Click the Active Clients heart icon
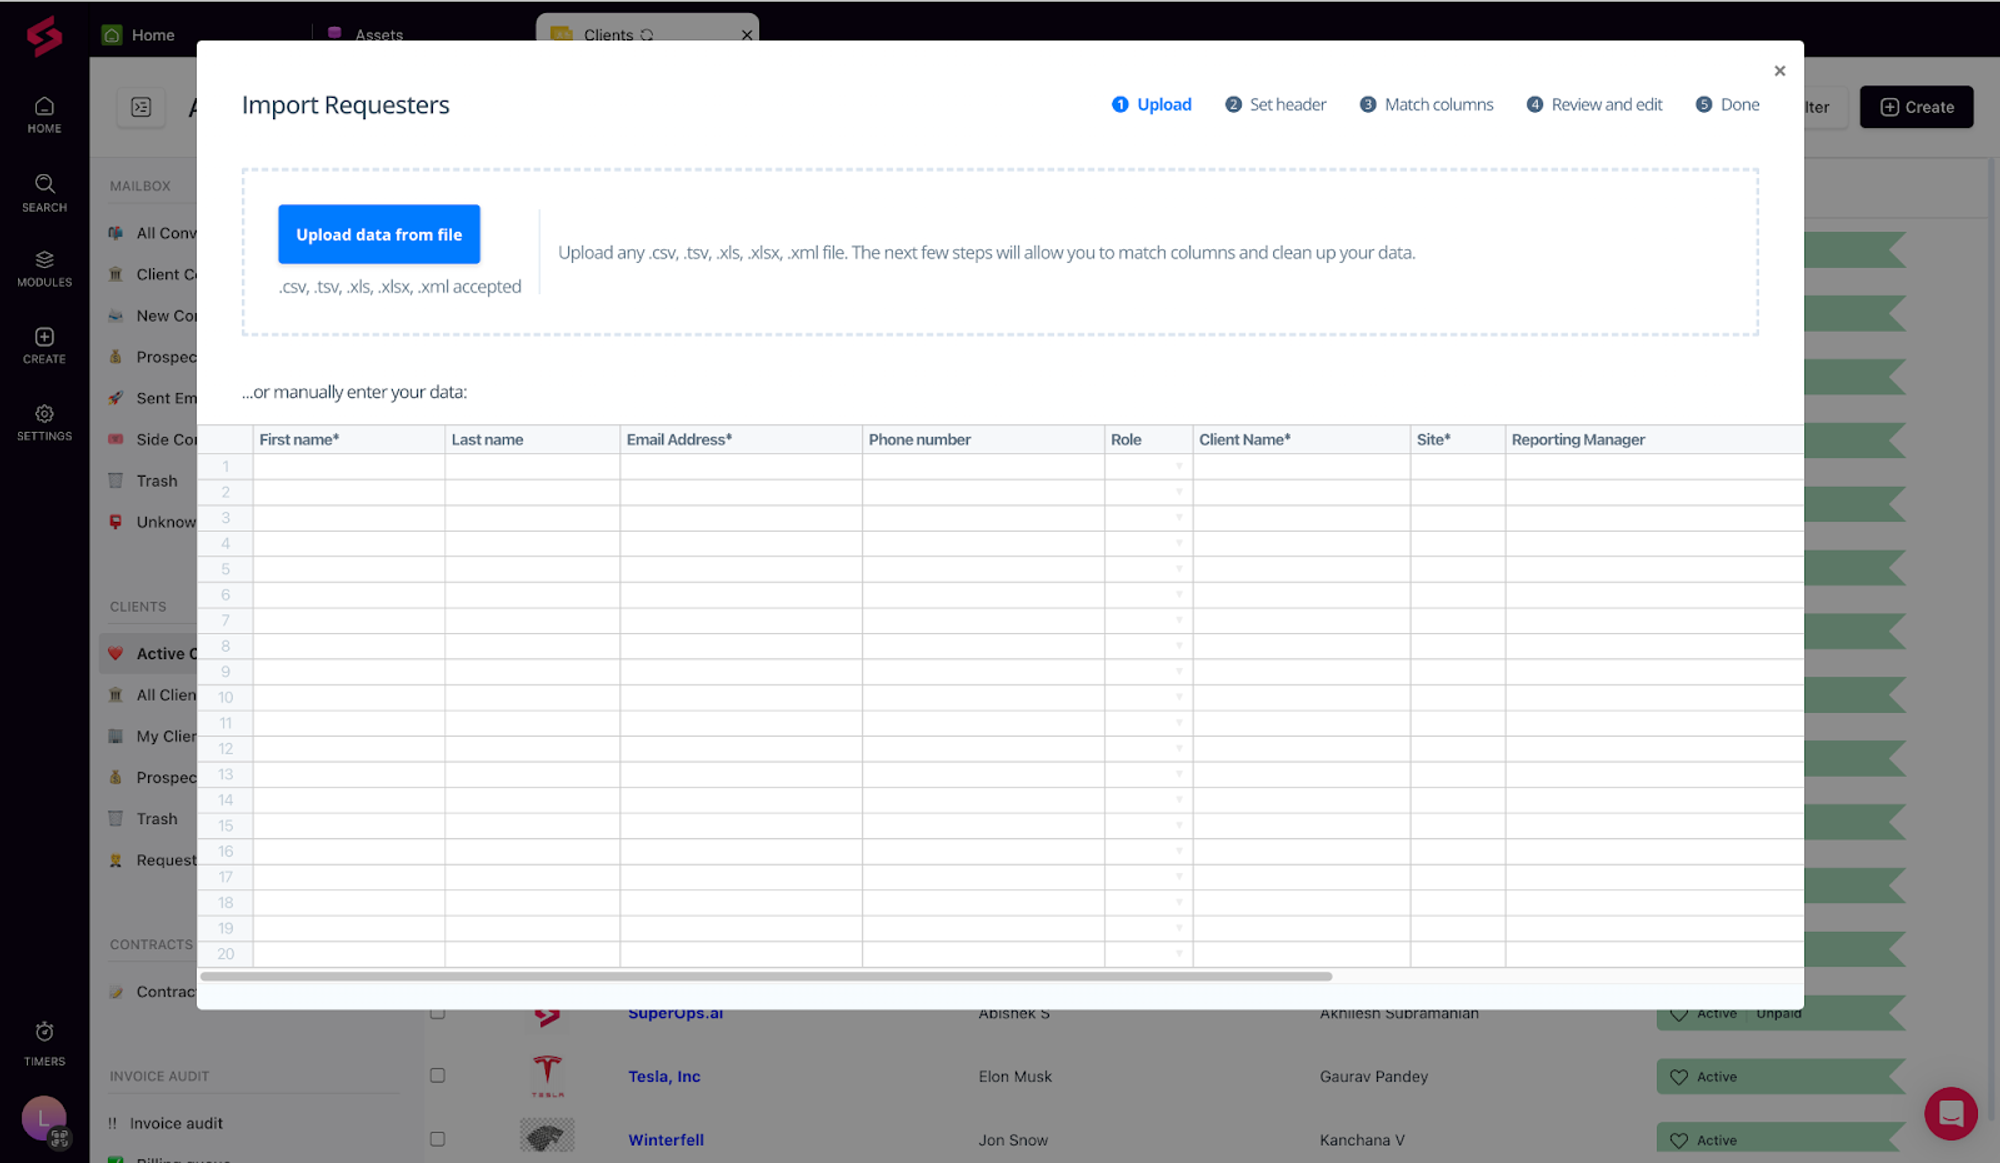The width and height of the screenshot is (2000, 1163). tap(116, 654)
